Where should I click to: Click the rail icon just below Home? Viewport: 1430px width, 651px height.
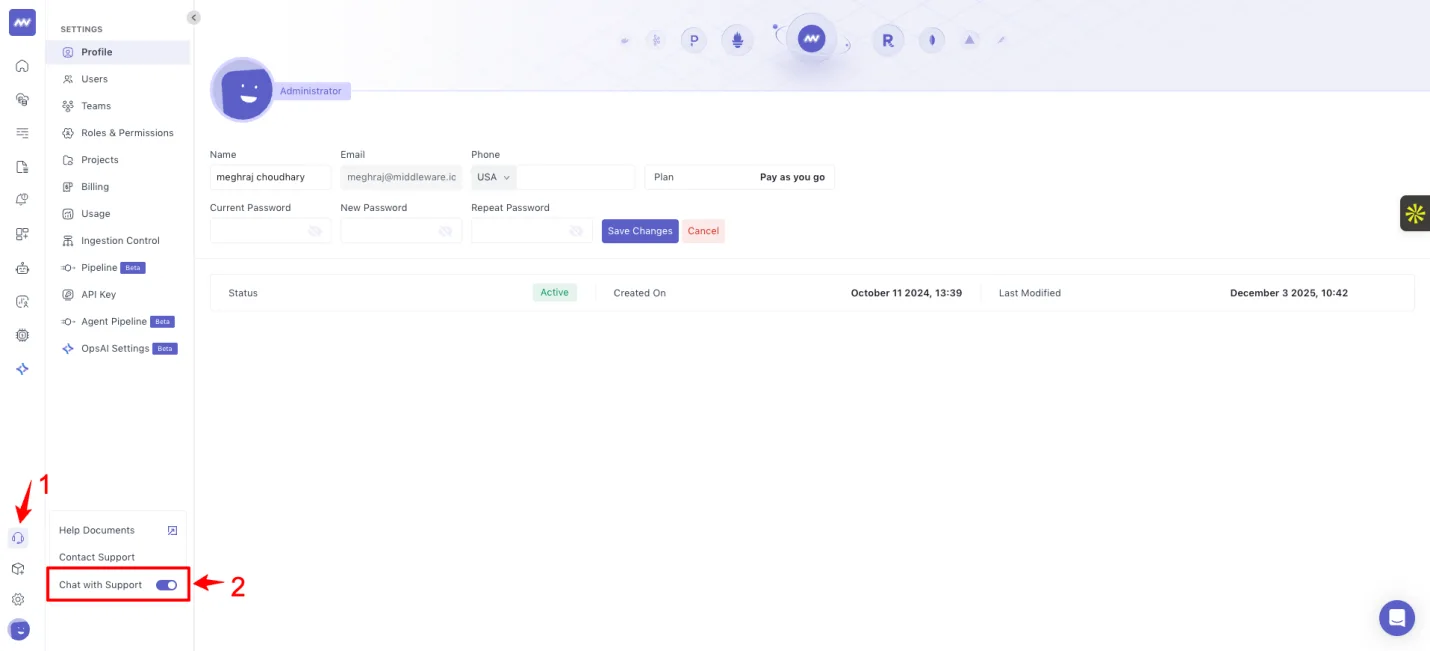(22, 99)
